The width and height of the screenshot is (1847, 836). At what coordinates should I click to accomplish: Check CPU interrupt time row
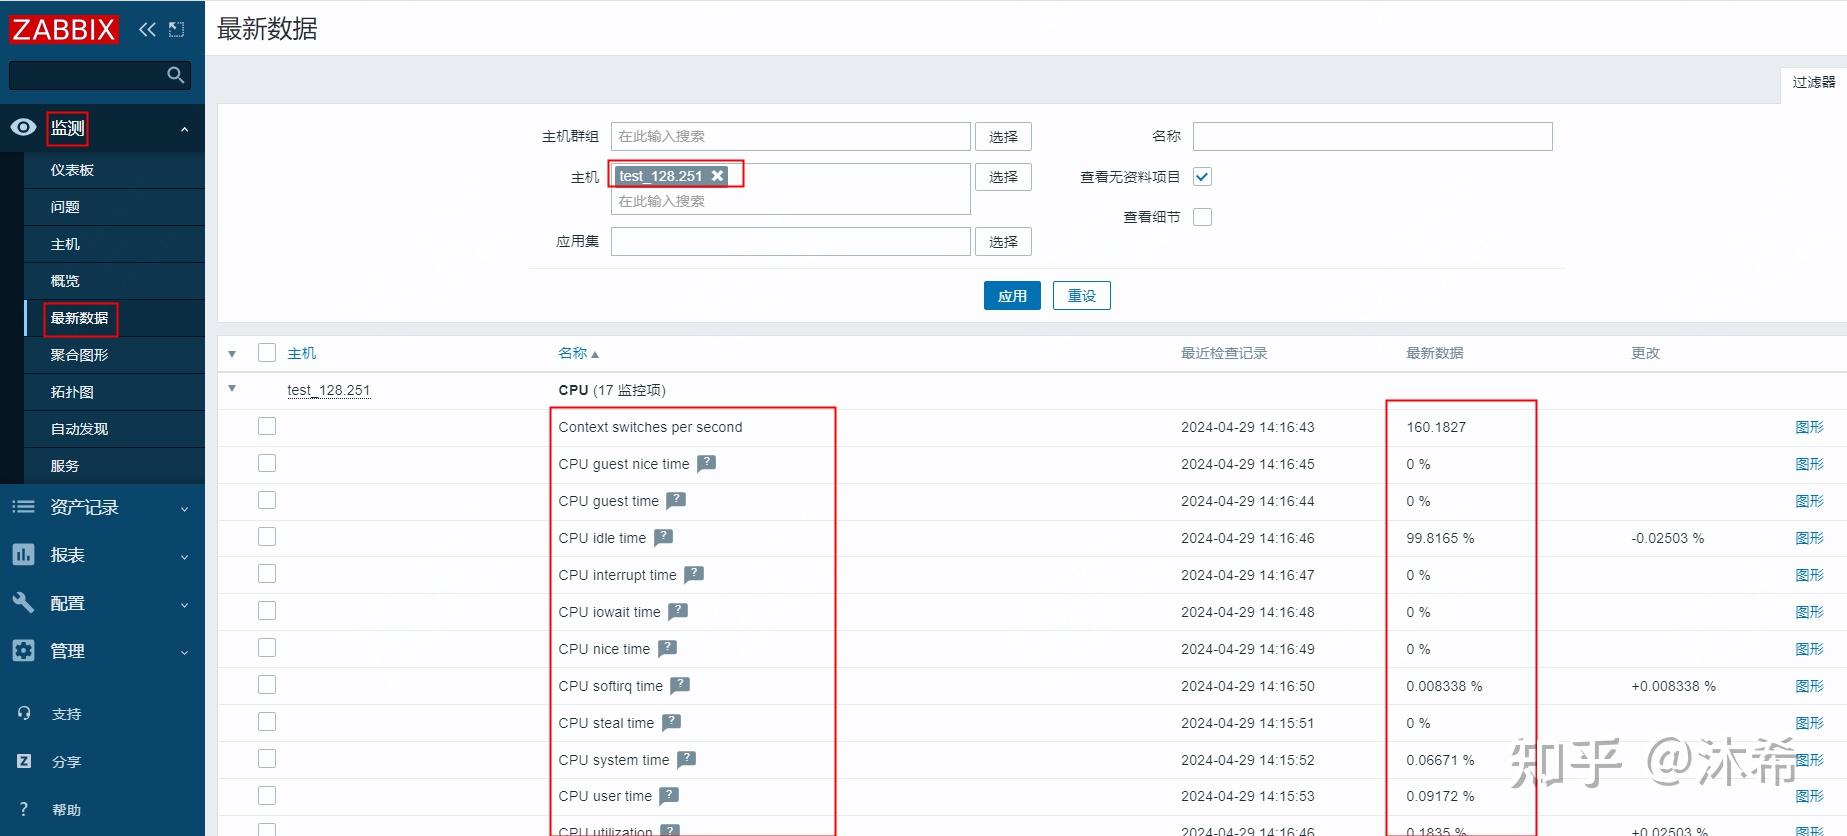(x=267, y=574)
